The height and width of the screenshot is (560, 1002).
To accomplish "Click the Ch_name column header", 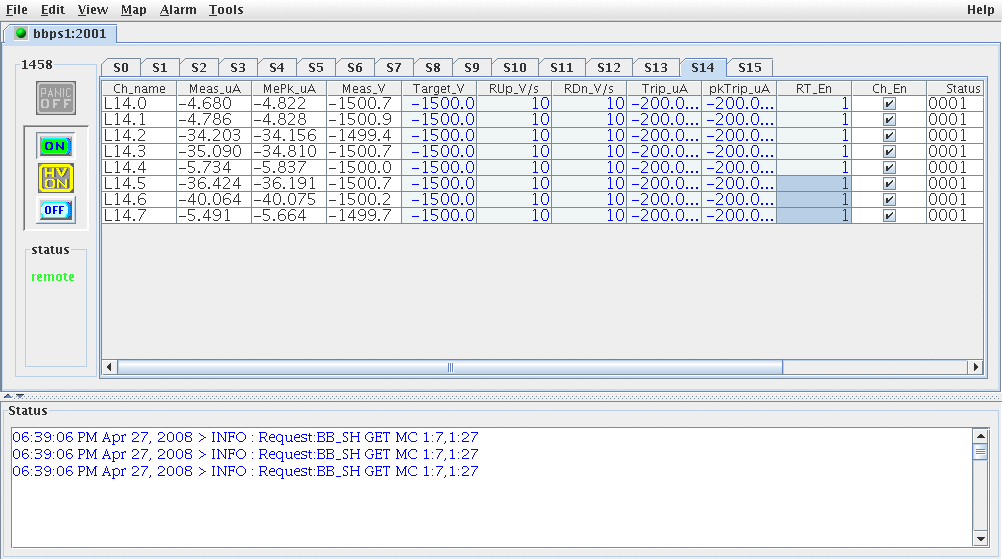I will [x=139, y=88].
